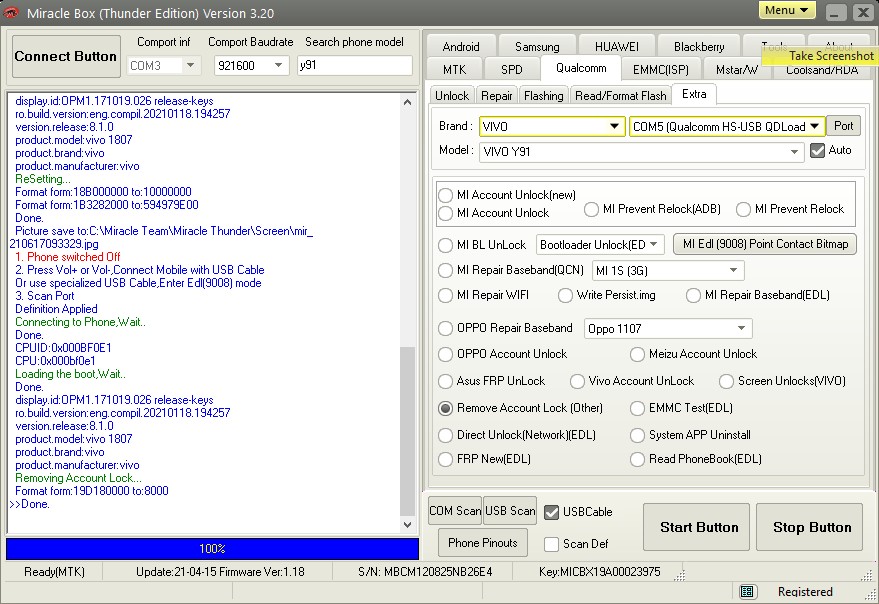Click the Search phone model input field
Viewport: 879px width, 604px height.
click(x=355, y=66)
